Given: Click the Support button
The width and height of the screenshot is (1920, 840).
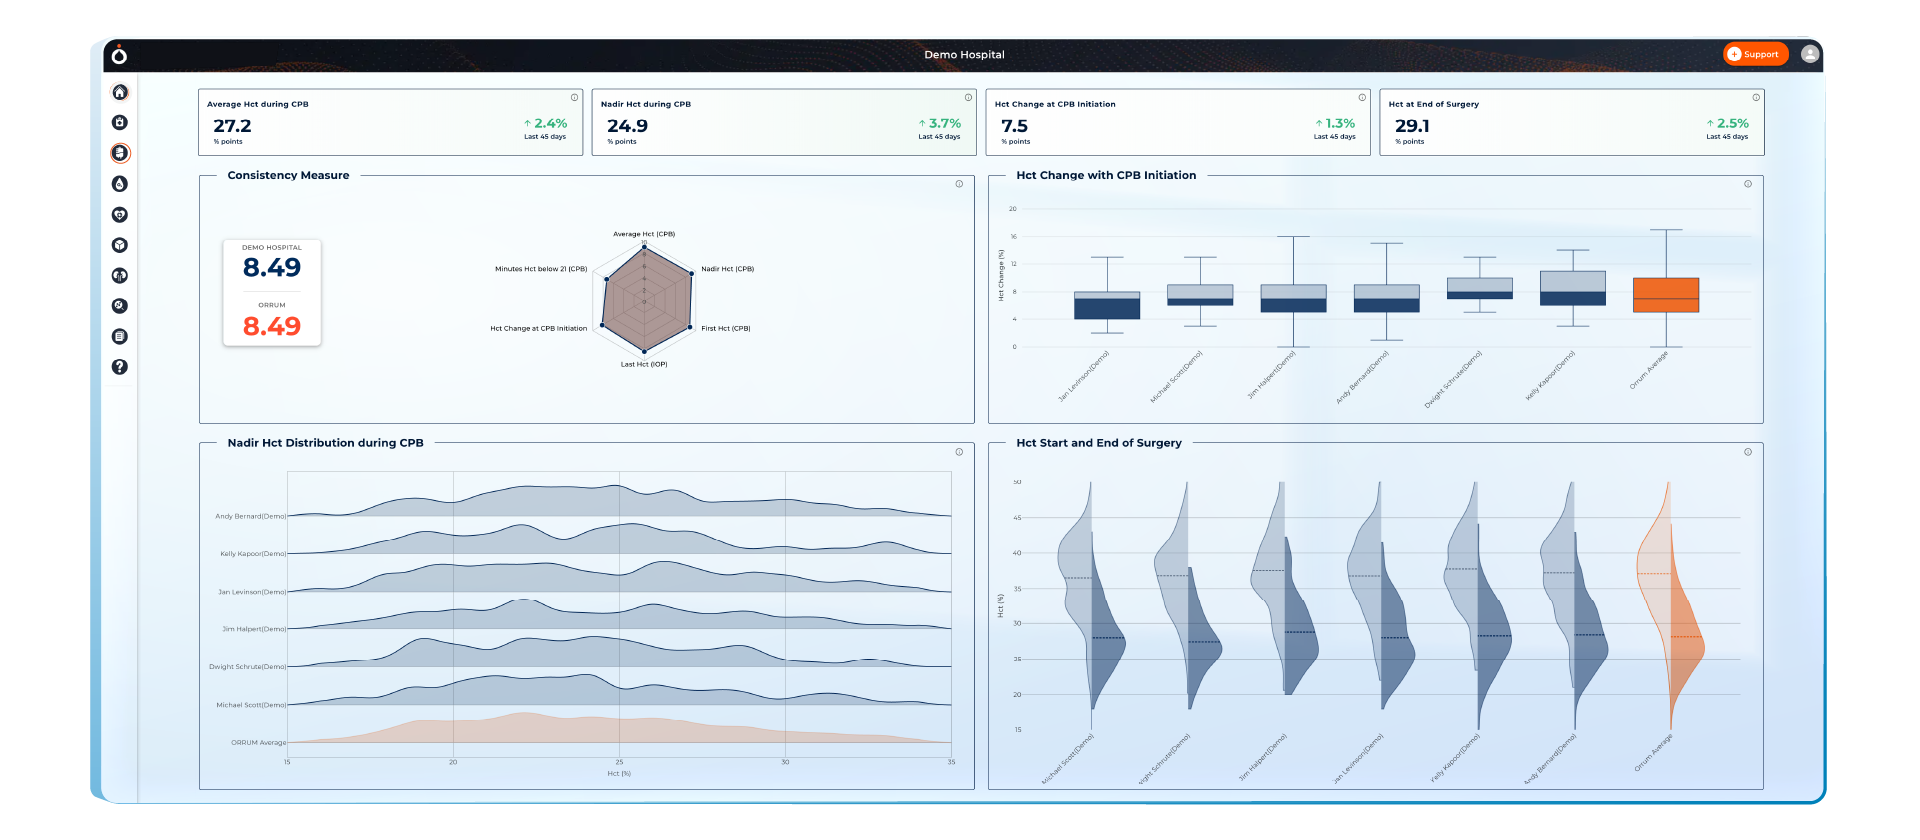Looking at the screenshot, I should pyautogui.click(x=1756, y=54).
